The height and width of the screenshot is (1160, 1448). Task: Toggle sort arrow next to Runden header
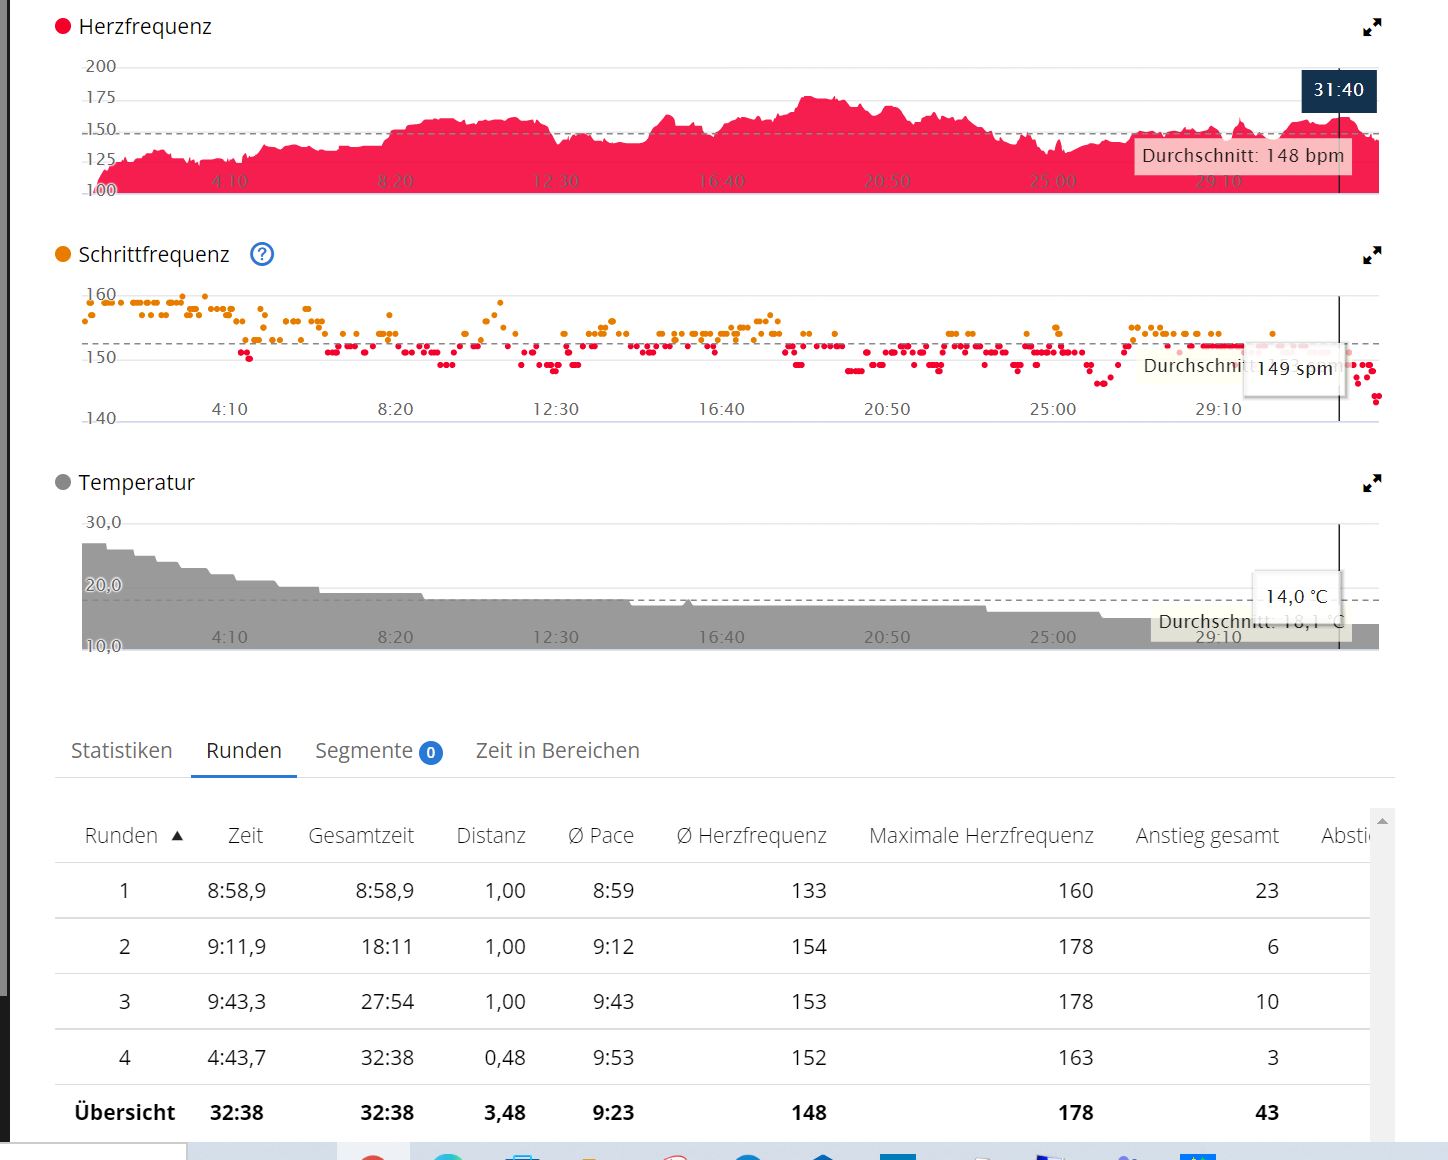click(x=177, y=836)
